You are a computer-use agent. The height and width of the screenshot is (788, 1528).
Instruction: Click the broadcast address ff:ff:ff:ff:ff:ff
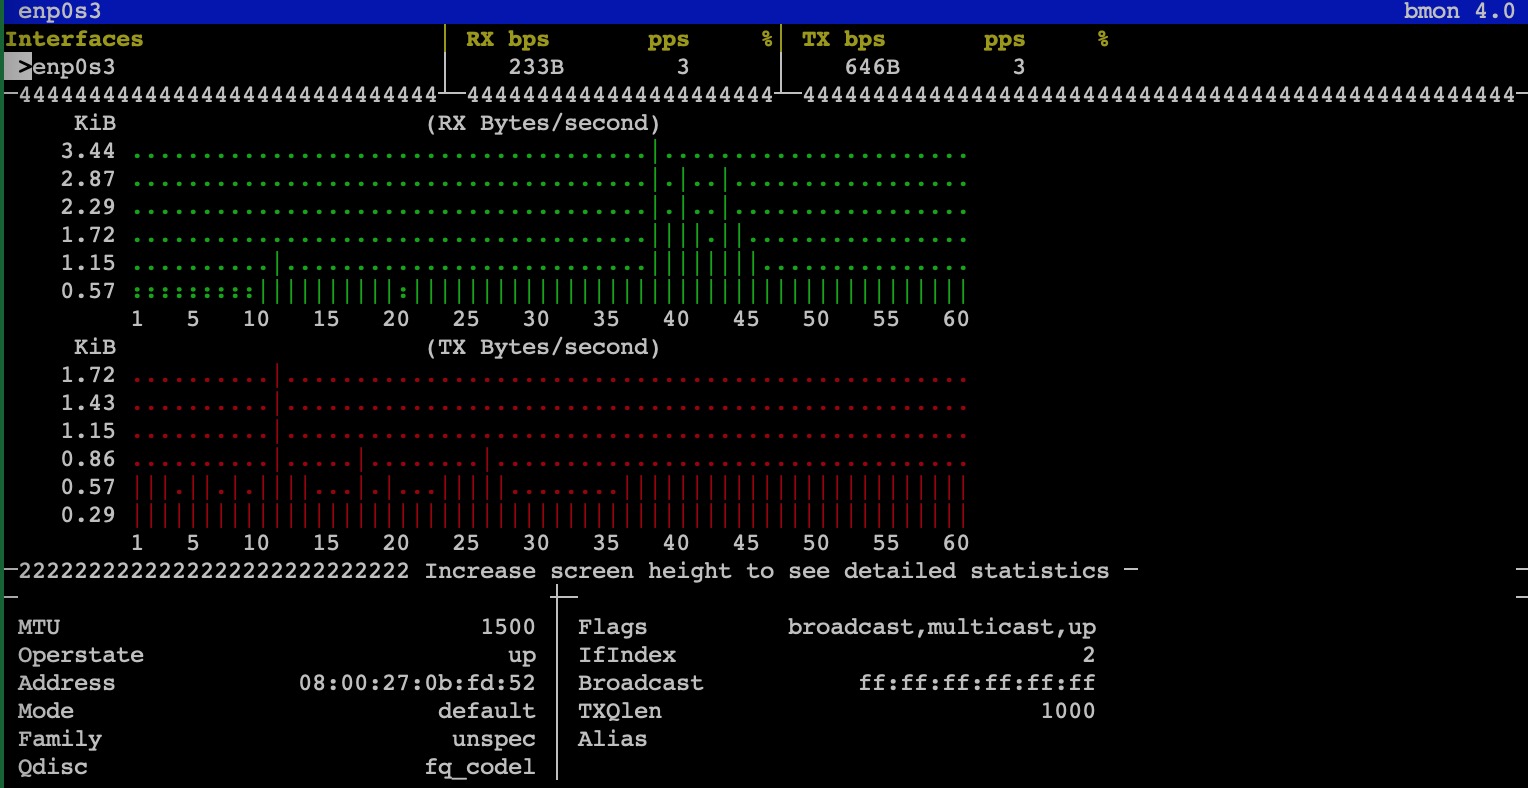click(977, 683)
